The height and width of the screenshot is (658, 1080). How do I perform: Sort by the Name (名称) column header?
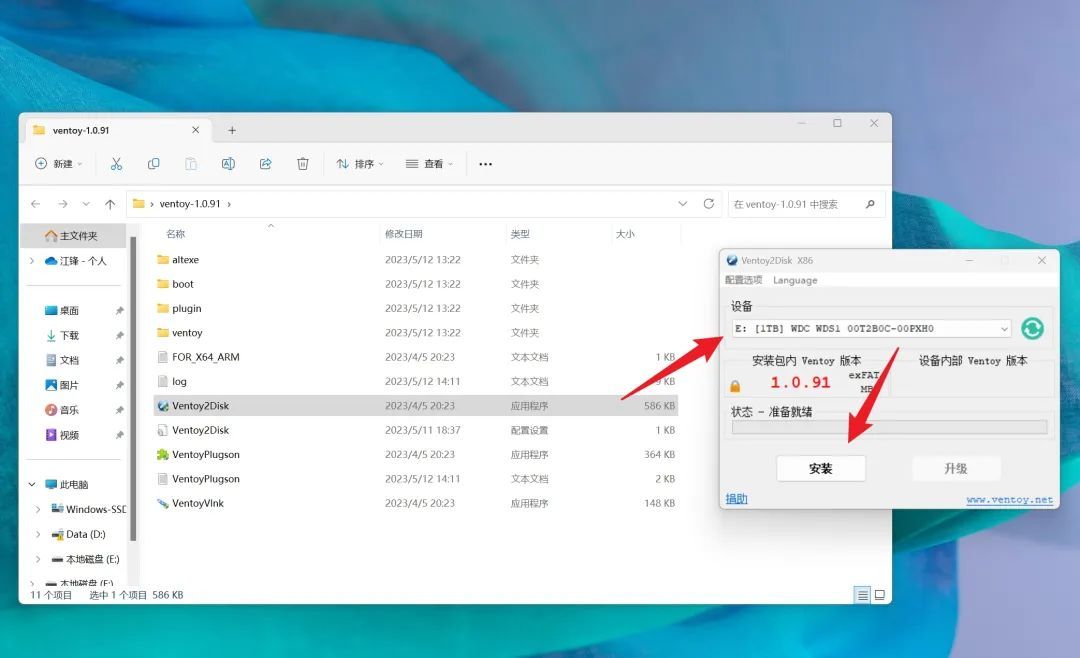click(x=176, y=234)
